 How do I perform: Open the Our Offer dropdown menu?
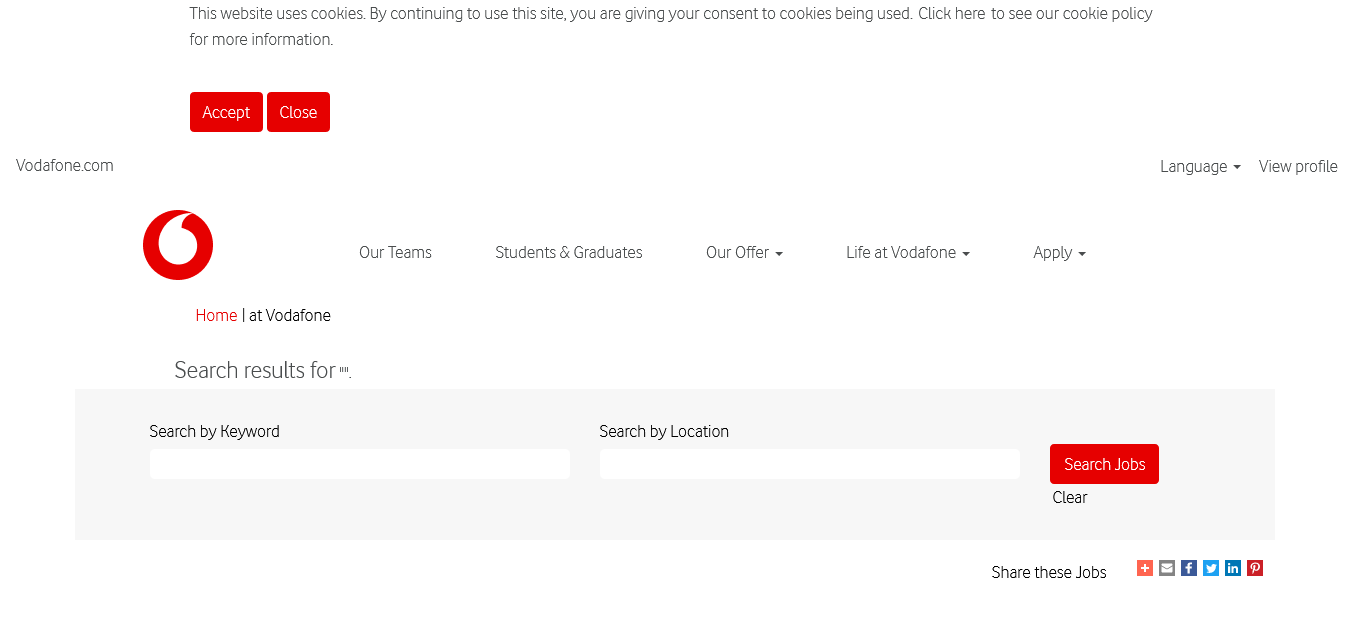tap(744, 253)
